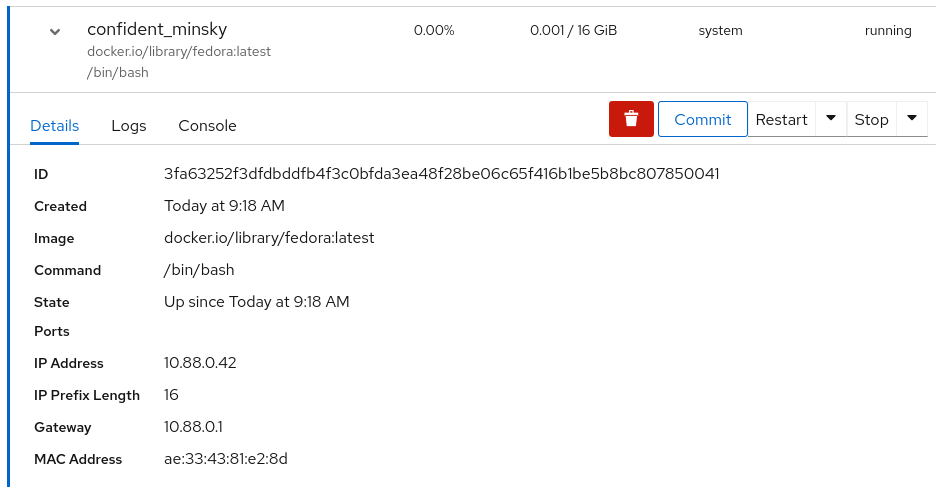Open the Restart dropdown arrow
945x495 pixels.
coord(830,119)
